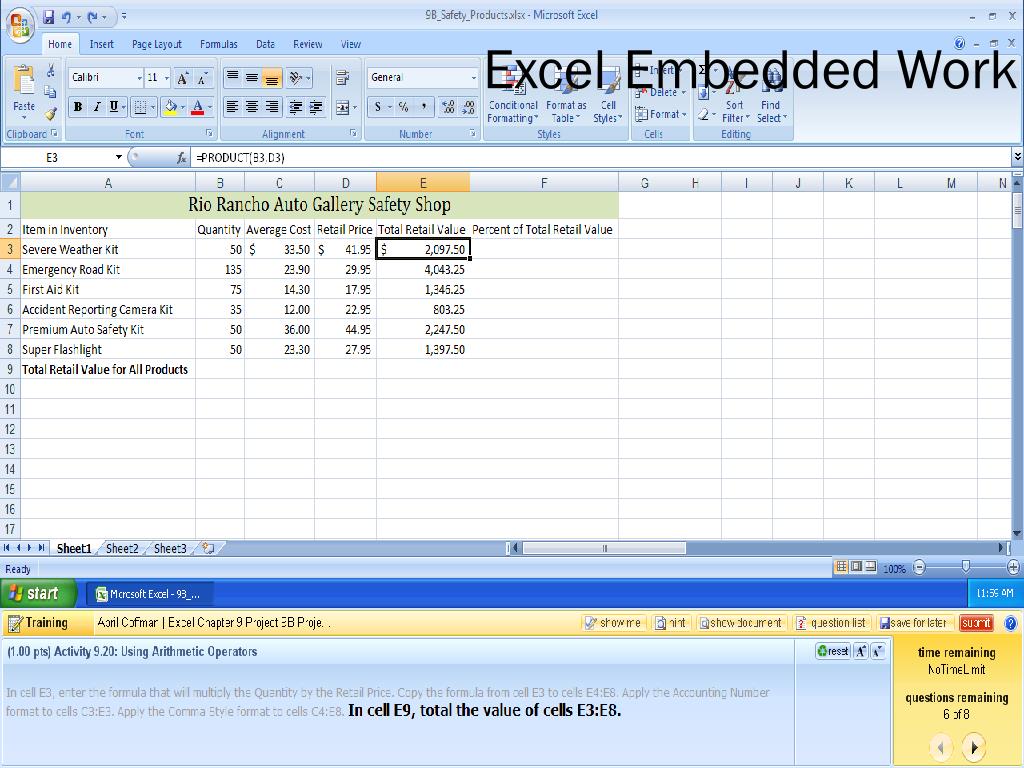Click the Office button
The width and height of the screenshot is (1024, 768).
[x=20, y=24]
